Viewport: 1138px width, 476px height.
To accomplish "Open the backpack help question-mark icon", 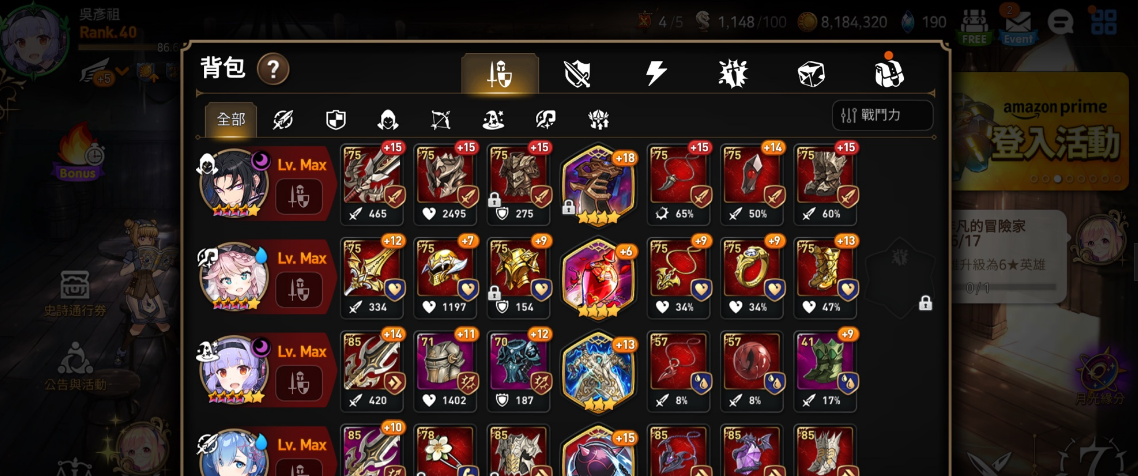I will [273, 70].
